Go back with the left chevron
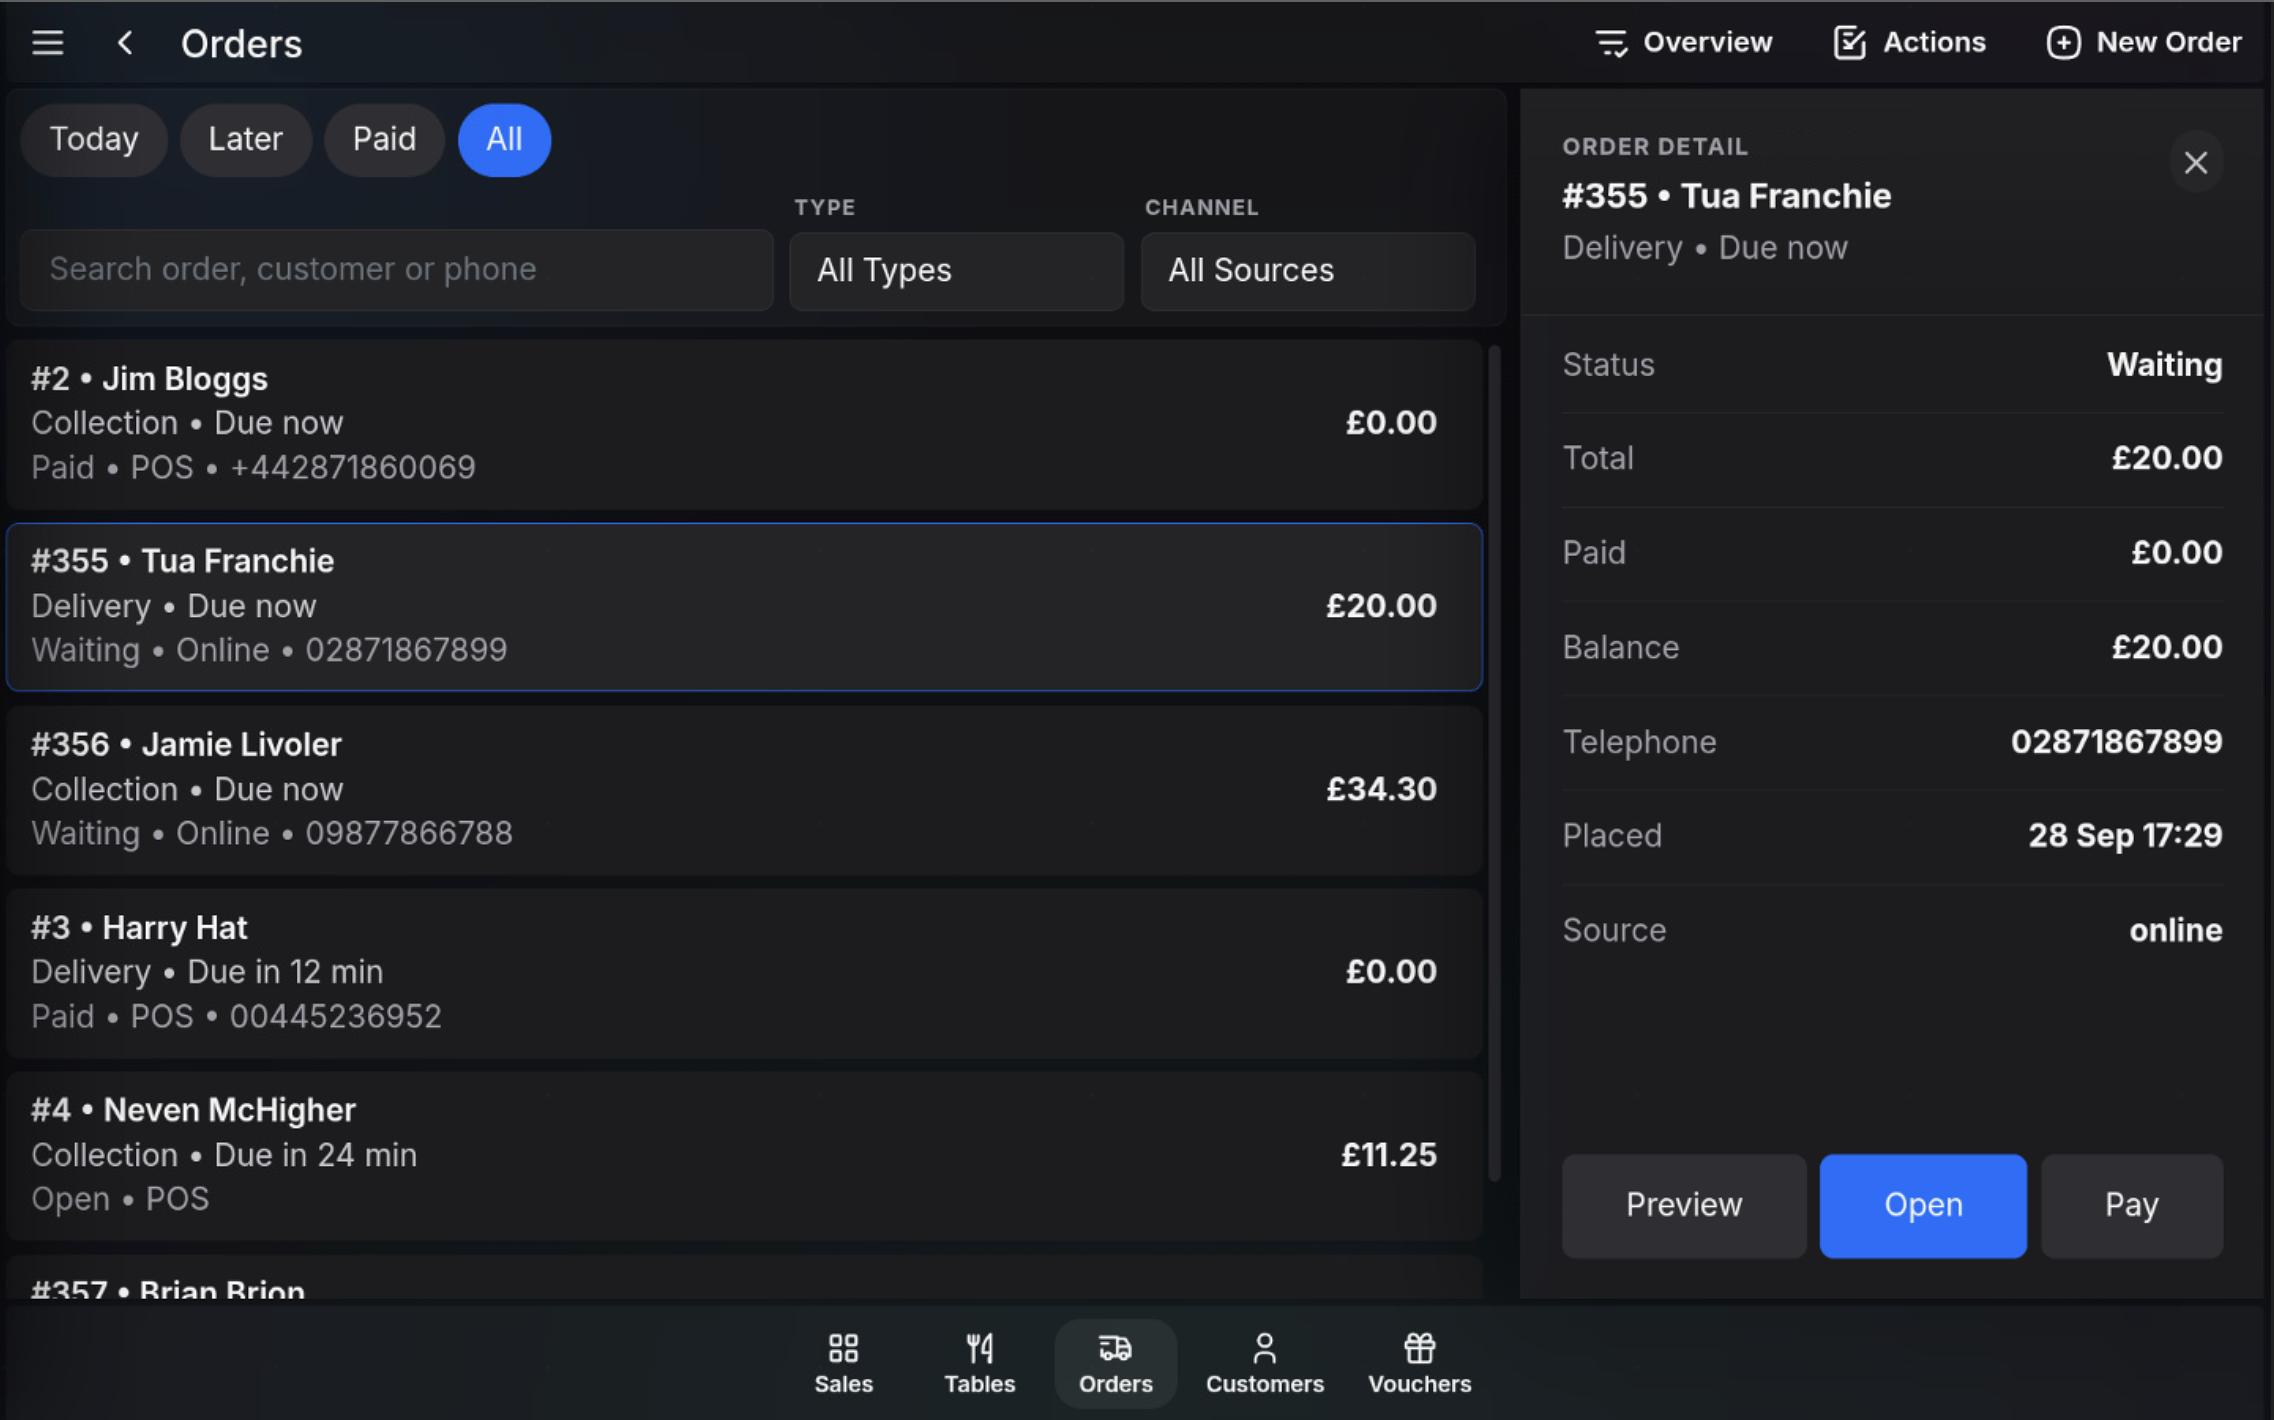 coord(125,43)
